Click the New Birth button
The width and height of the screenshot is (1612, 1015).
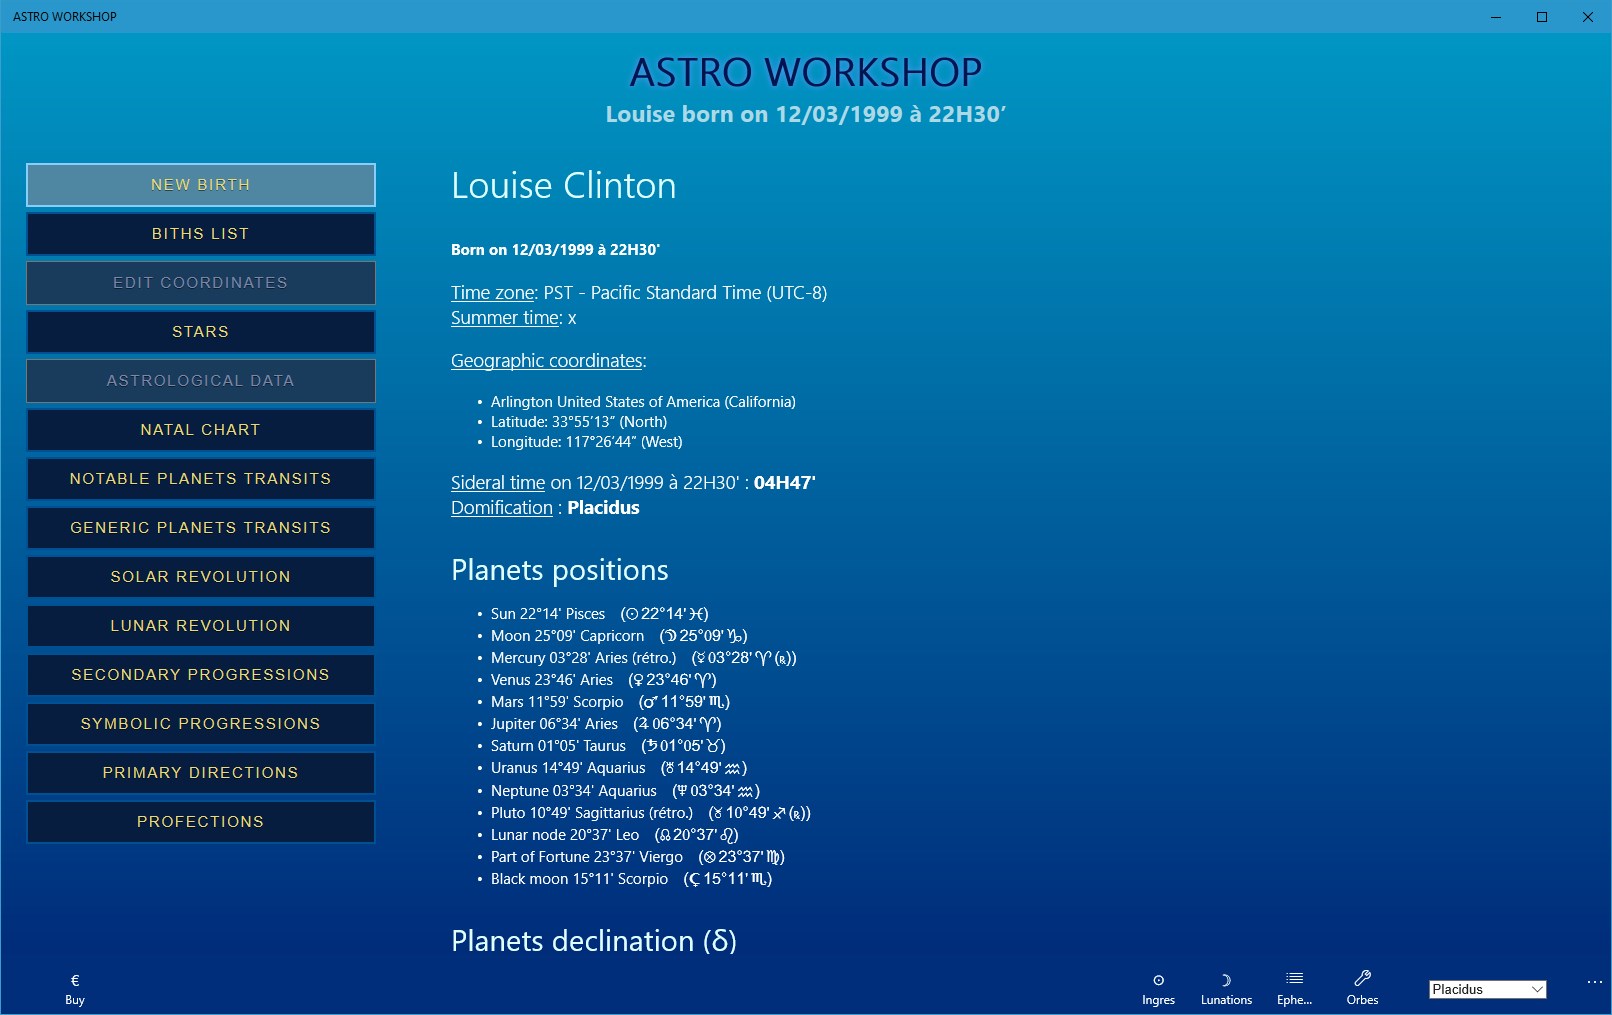click(x=201, y=185)
